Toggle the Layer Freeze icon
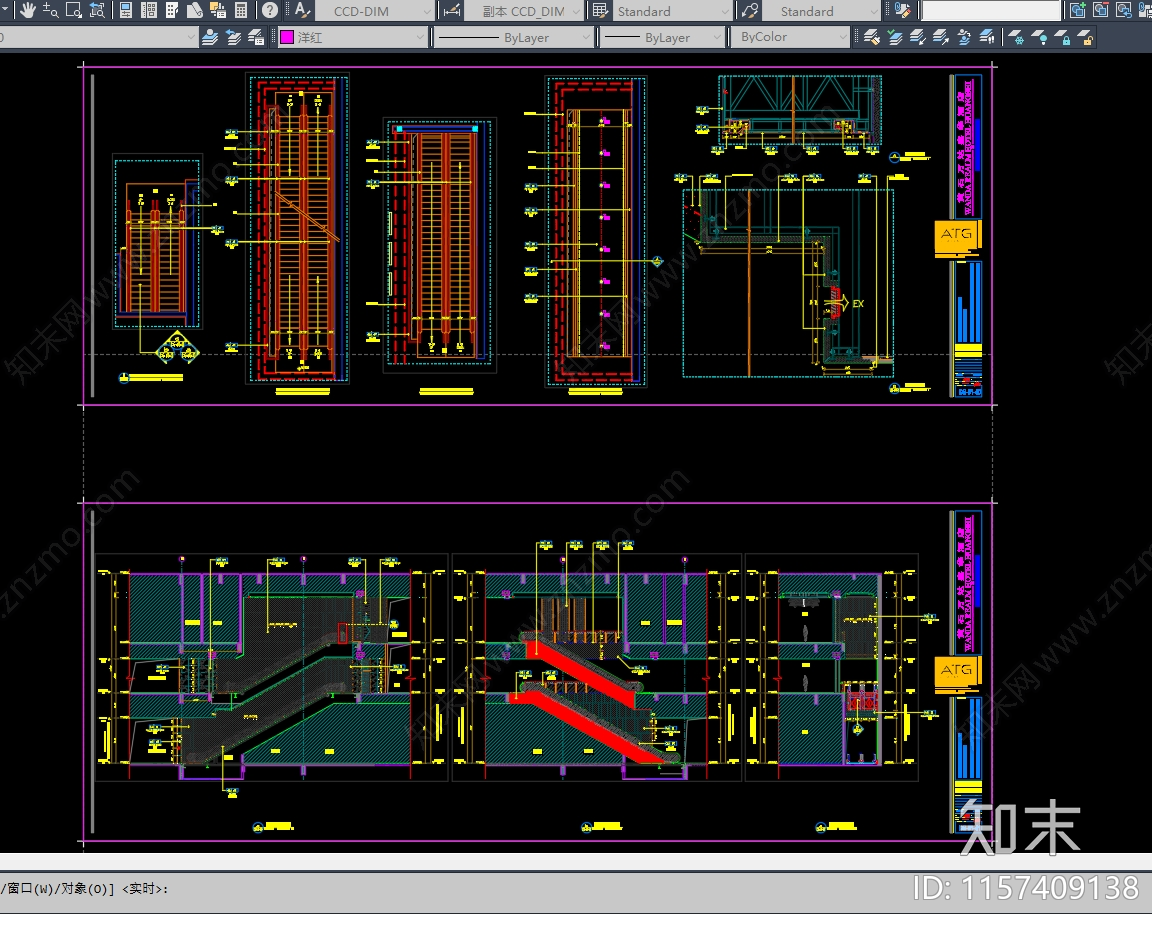The image size is (1152, 927). point(1016,37)
